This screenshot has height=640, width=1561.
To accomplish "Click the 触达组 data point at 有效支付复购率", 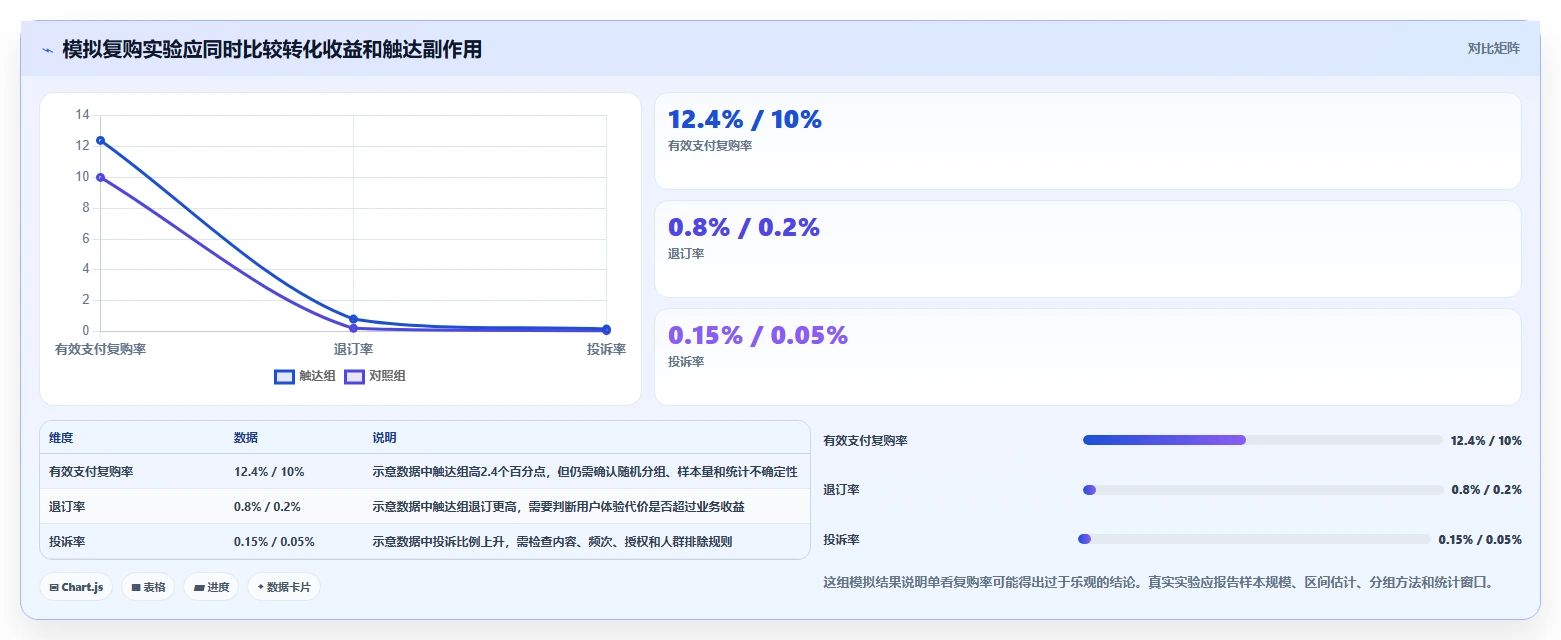I will [x=100, y=140].
